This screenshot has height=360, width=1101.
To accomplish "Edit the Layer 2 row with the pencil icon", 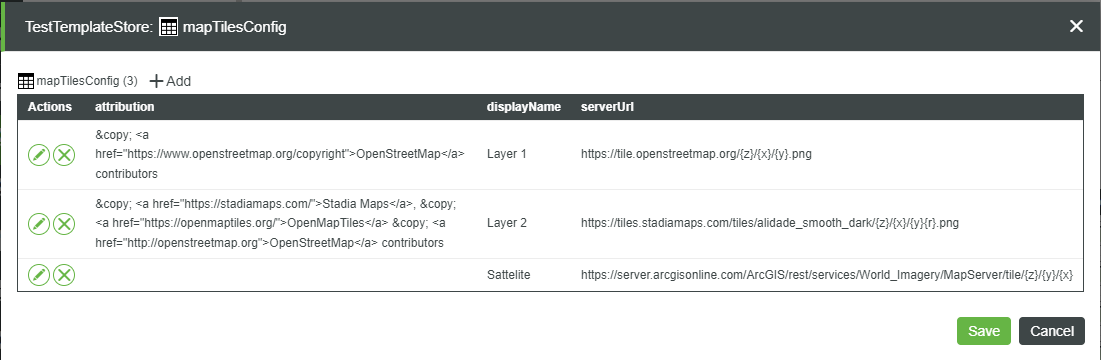I will (39, 224).
